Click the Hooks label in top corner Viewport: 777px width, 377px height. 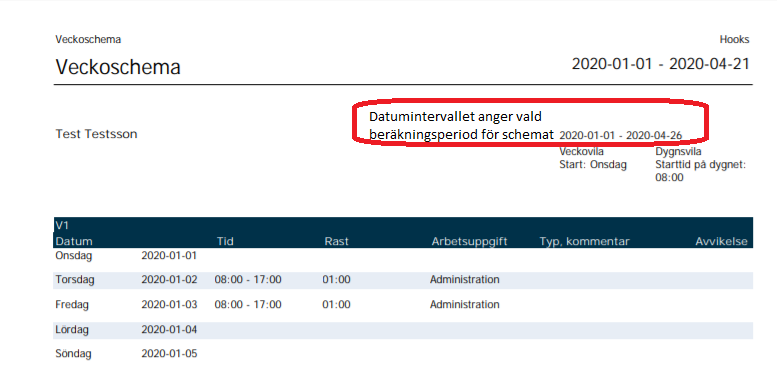[734, 40]
